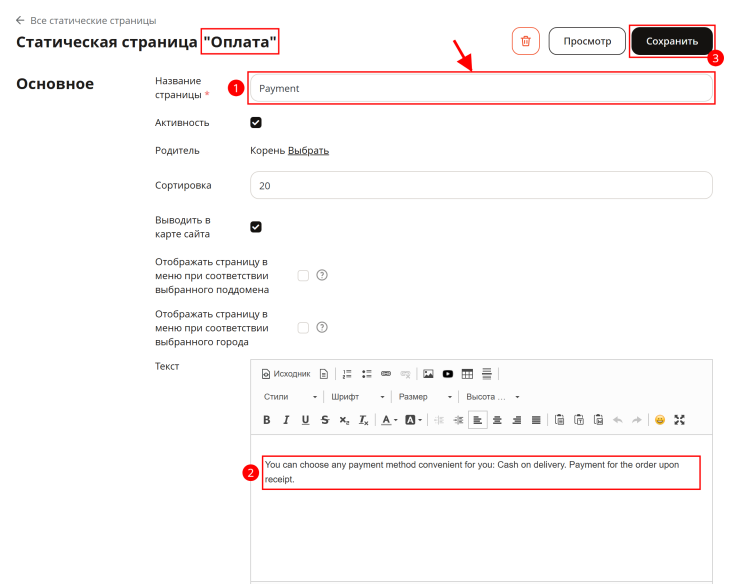
Task: Click the red trash delete icon button
Action: coord(525,41)
